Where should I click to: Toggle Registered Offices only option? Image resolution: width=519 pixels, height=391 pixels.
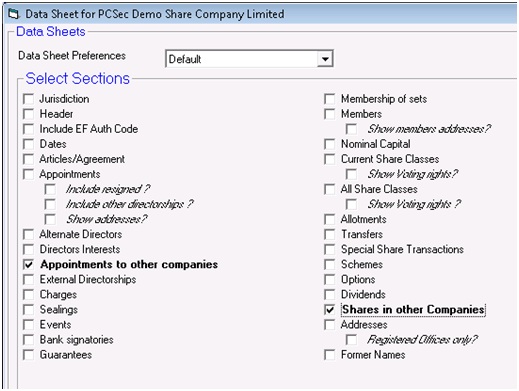(x=351, y=340)
